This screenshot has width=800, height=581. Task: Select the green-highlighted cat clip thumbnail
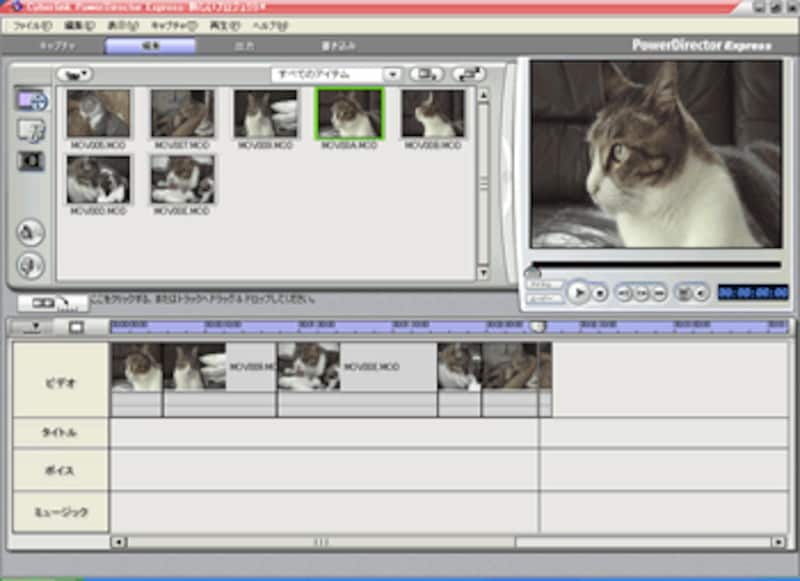point(349,114)
